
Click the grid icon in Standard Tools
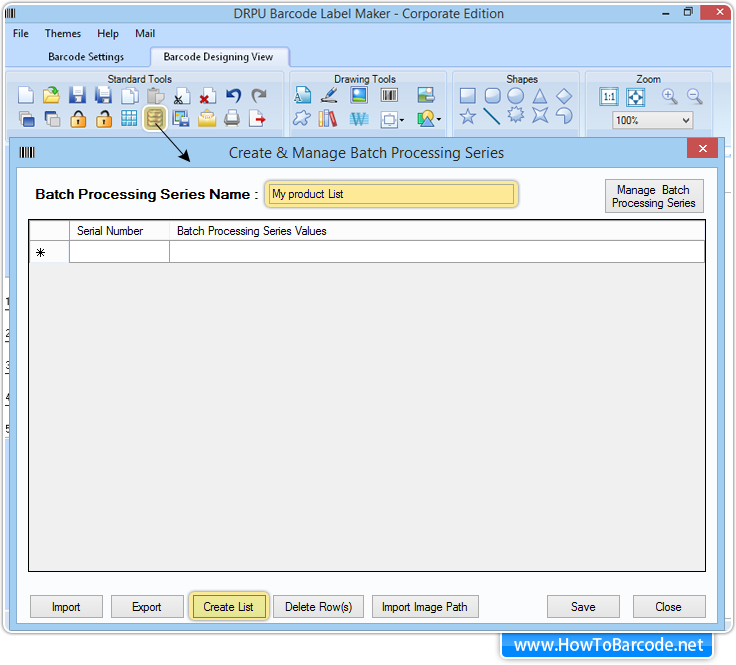point(129,119)
